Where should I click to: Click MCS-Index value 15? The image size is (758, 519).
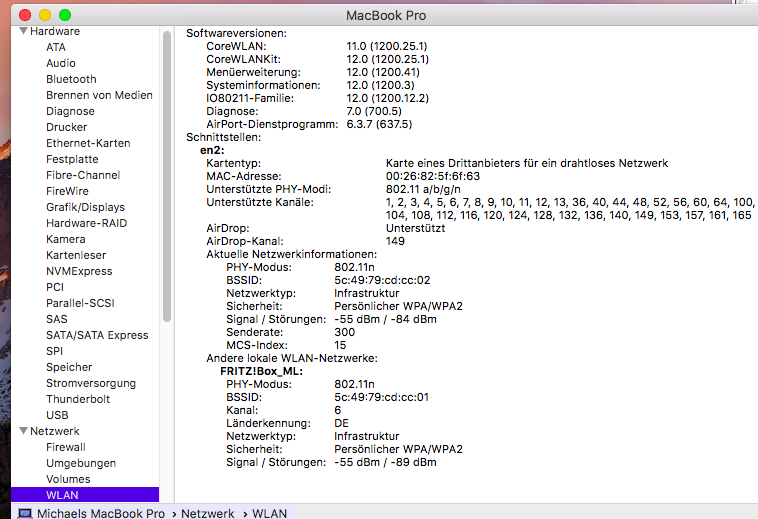(x=340, y=345)
